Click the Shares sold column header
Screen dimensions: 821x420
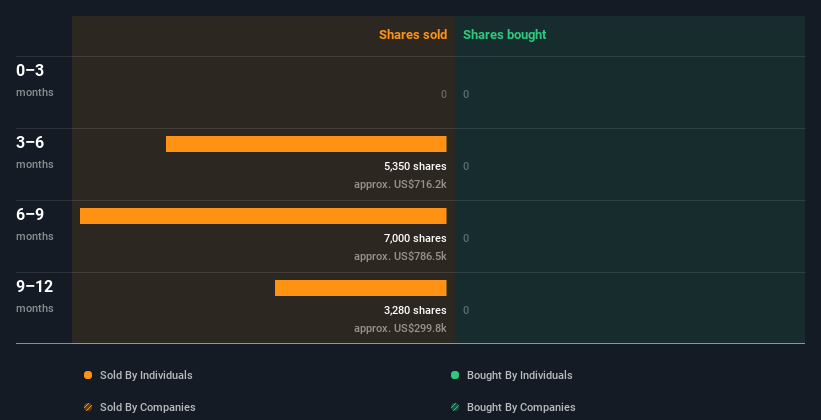413,35
